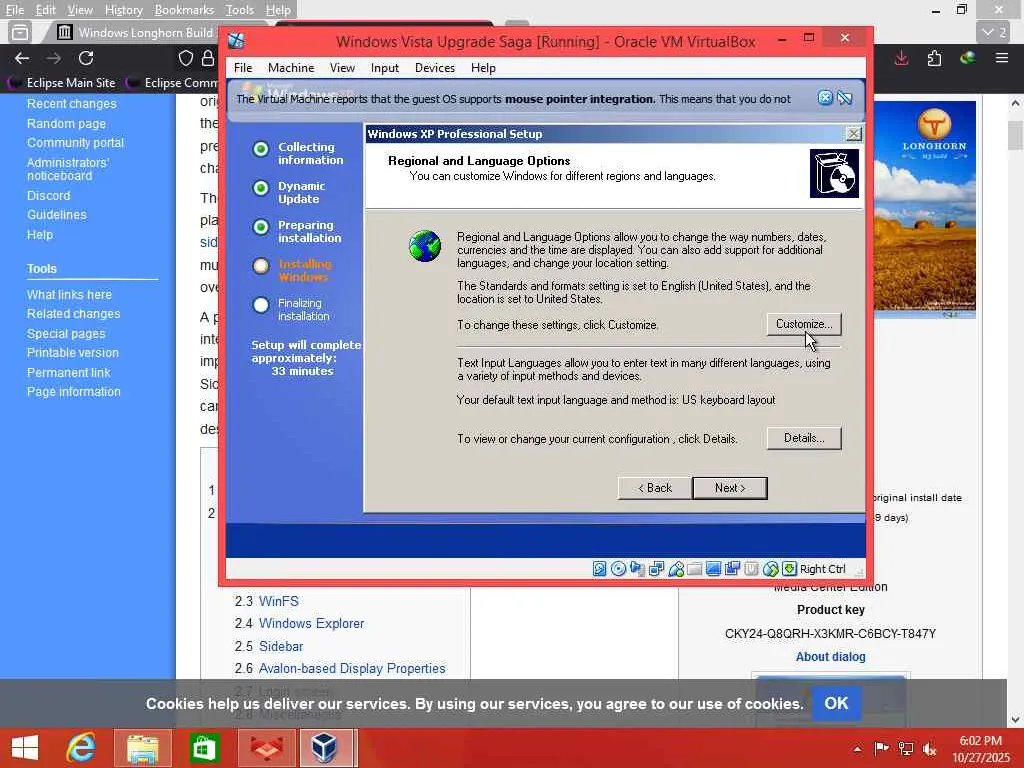Open VirtualBox View menu

click(x=342, y=68)
